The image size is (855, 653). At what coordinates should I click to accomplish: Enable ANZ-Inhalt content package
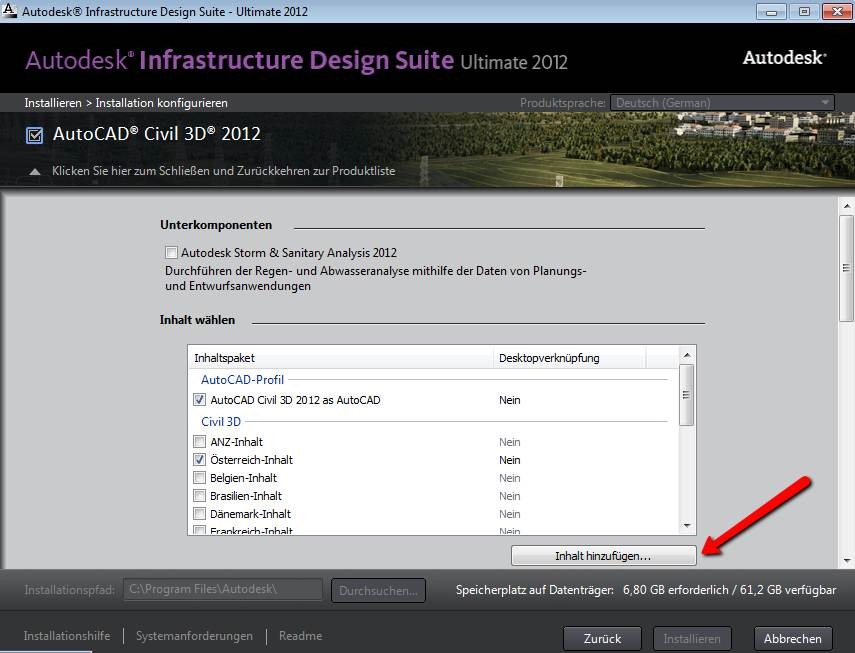[x=199, y=442]
